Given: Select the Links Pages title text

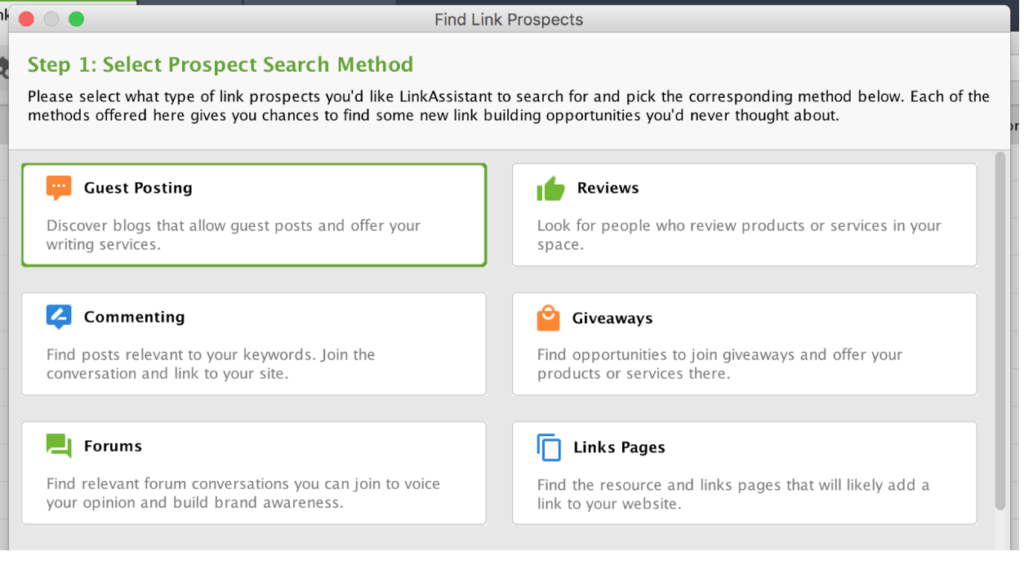Looking at the screenshot, I should click(619, 447).
